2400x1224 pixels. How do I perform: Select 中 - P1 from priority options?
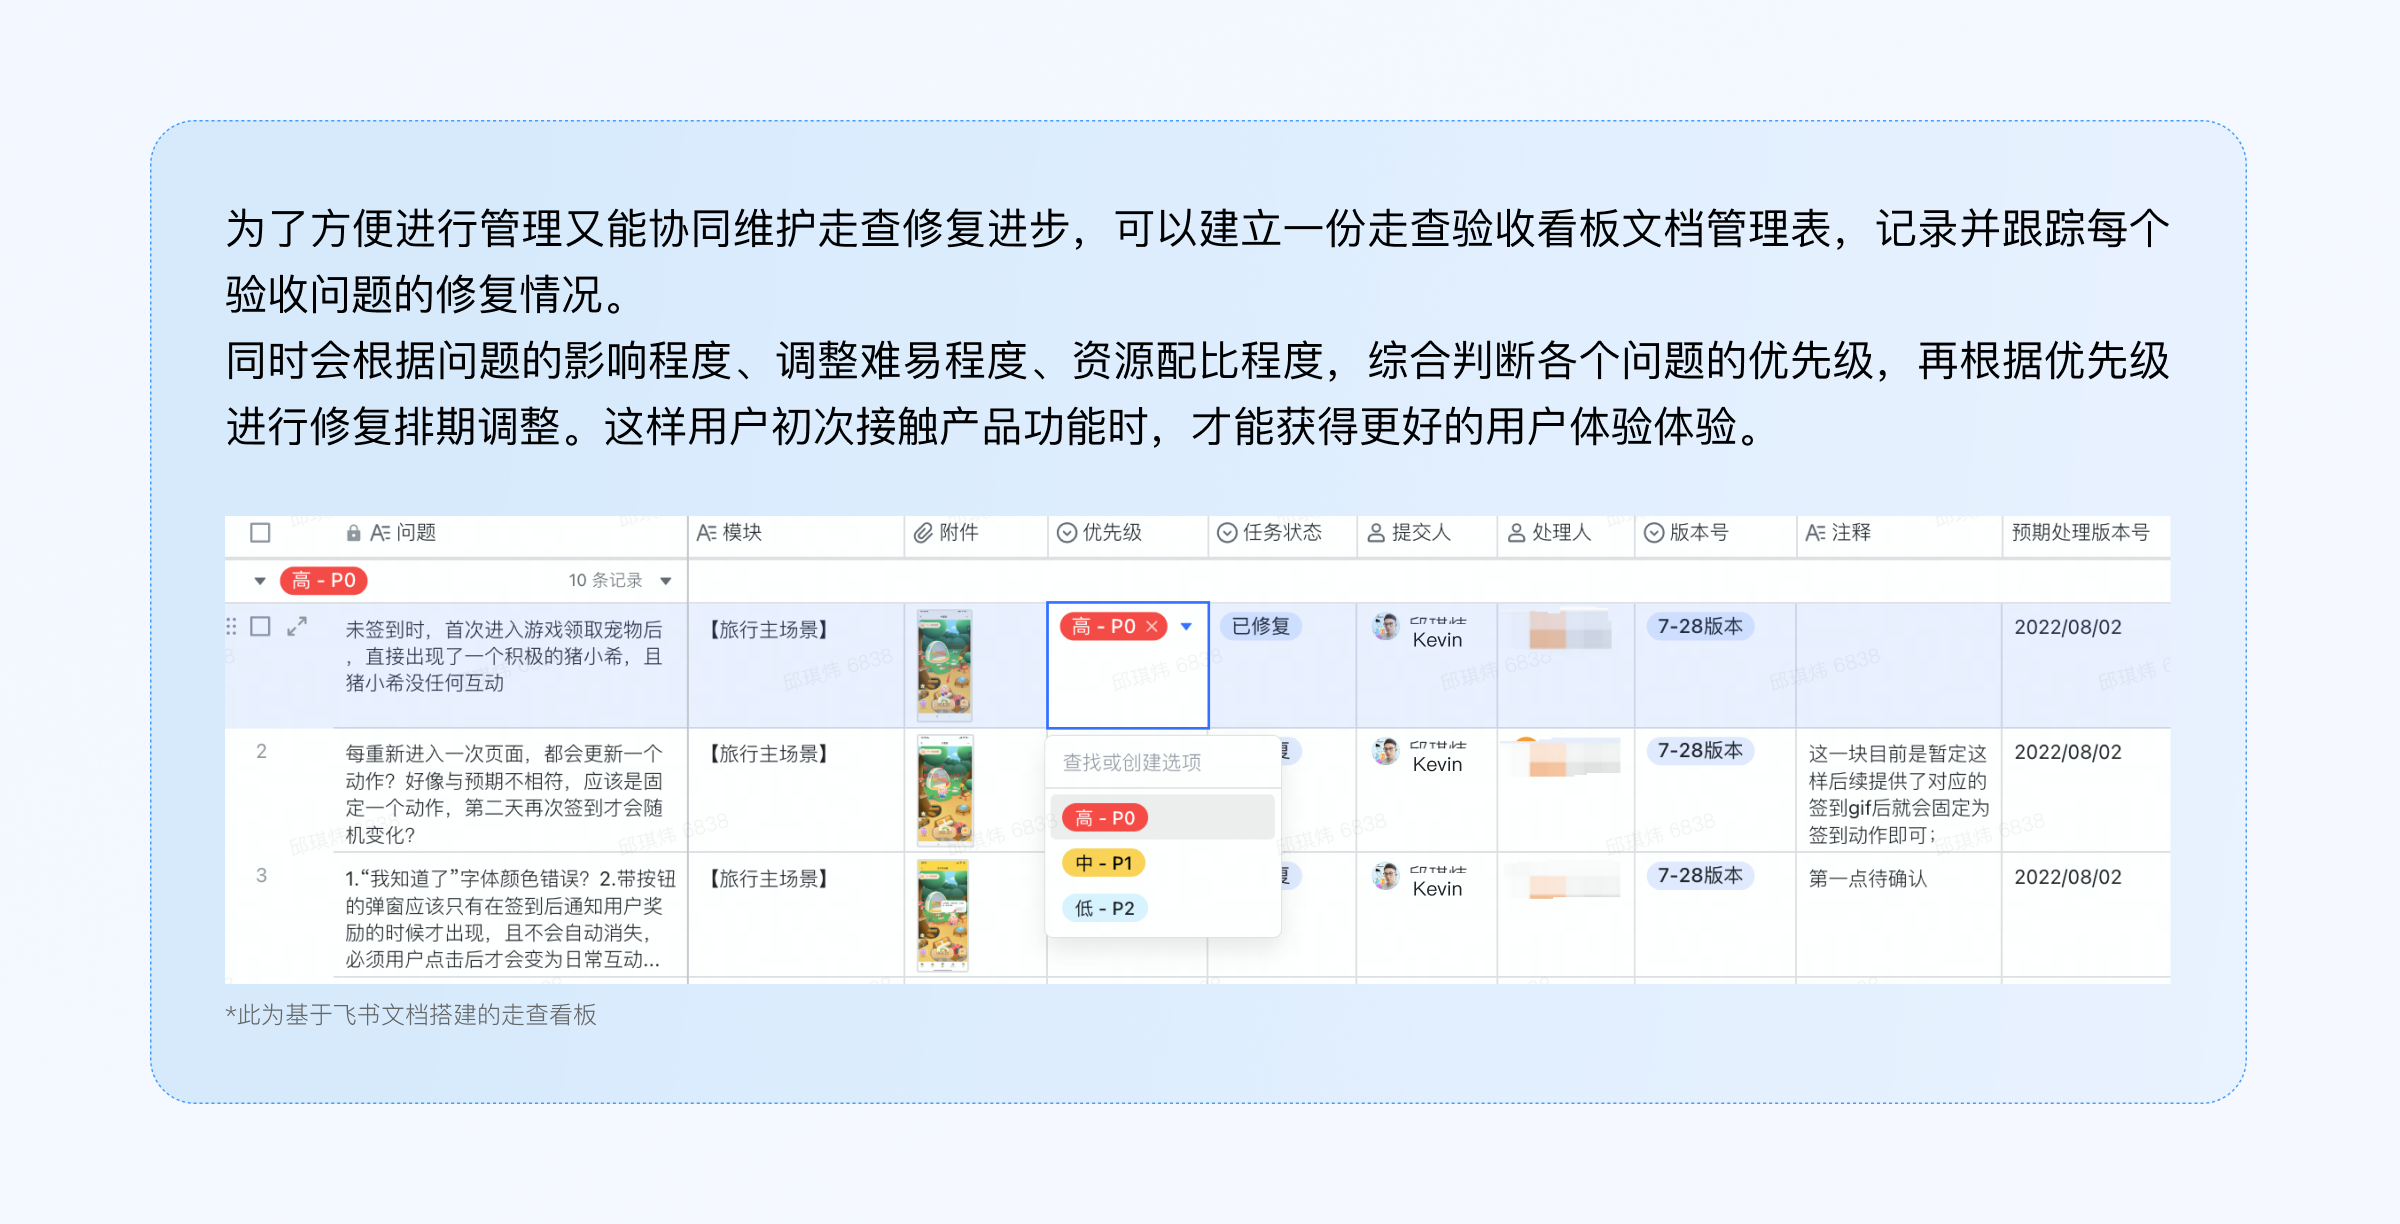[1103, 862]
